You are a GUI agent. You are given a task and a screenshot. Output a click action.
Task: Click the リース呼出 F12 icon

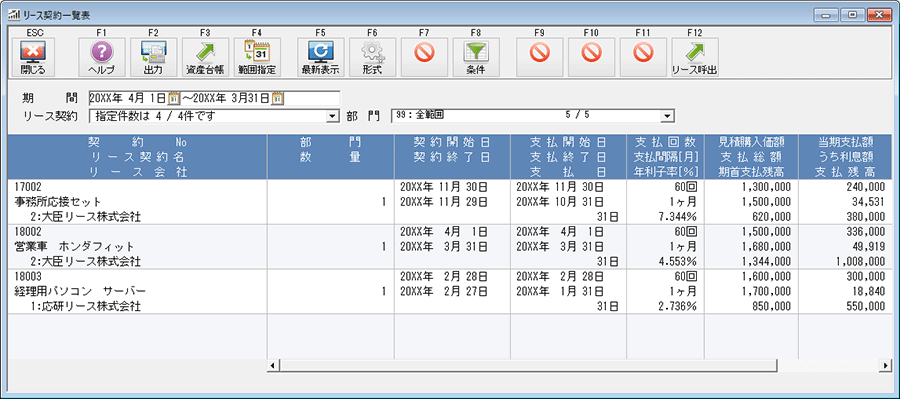(x=695, y=58)
